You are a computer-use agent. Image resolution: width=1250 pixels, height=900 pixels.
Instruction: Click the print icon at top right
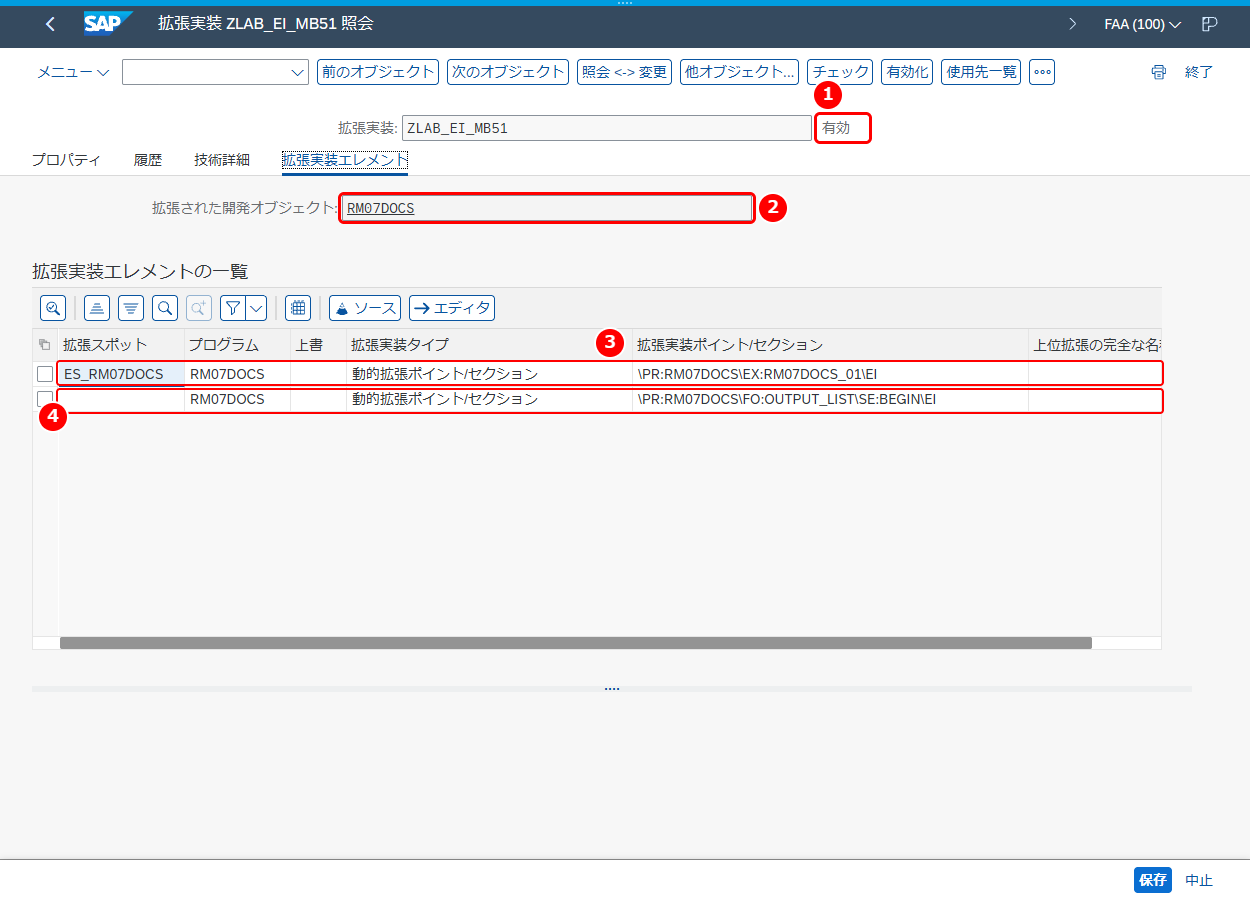point(1159,72)
